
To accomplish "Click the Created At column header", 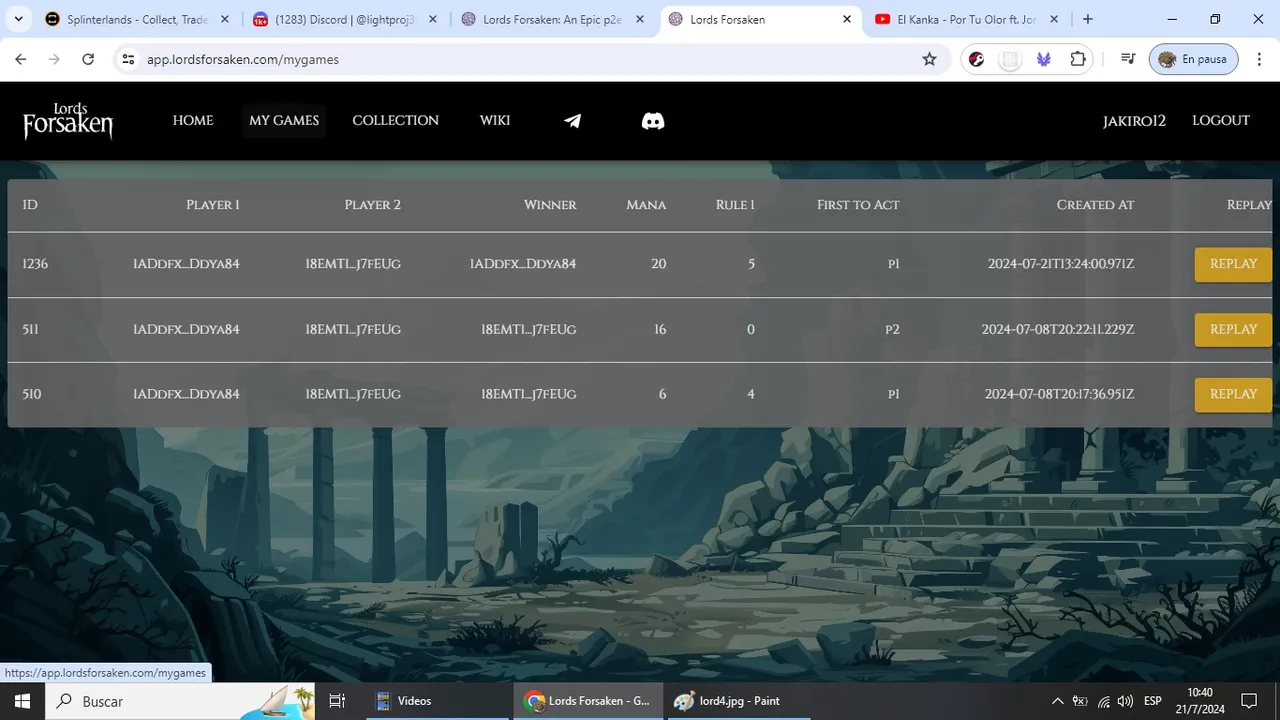I will pyautogui.click(x=1095, y=205).
